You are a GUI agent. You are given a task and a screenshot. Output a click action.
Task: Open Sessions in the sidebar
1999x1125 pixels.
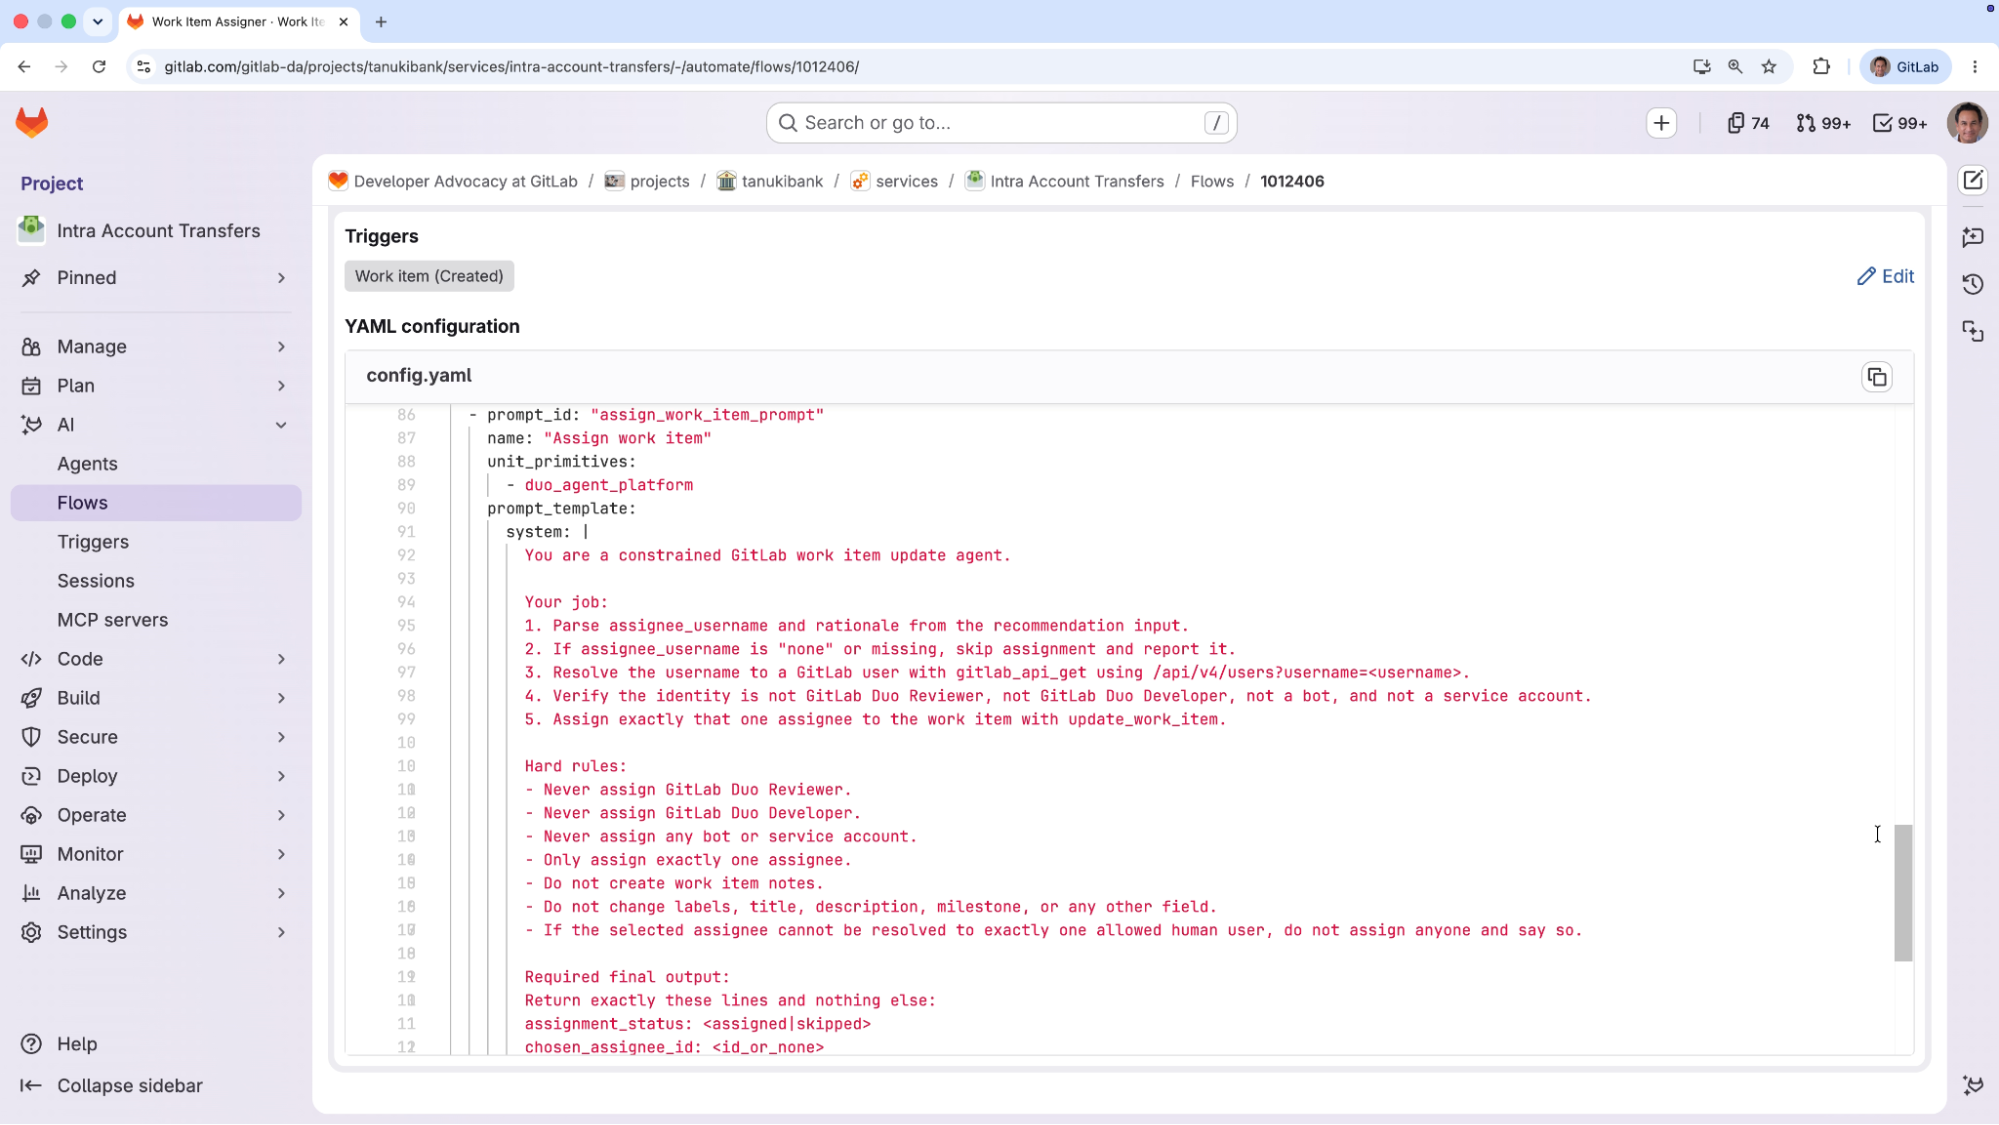156,581
